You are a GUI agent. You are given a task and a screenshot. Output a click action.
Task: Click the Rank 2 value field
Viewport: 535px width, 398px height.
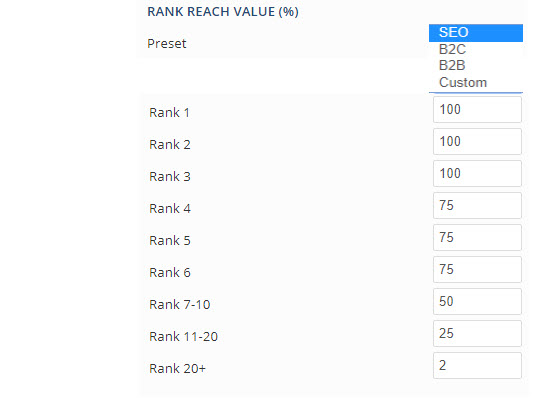click(x=477, y=142)
